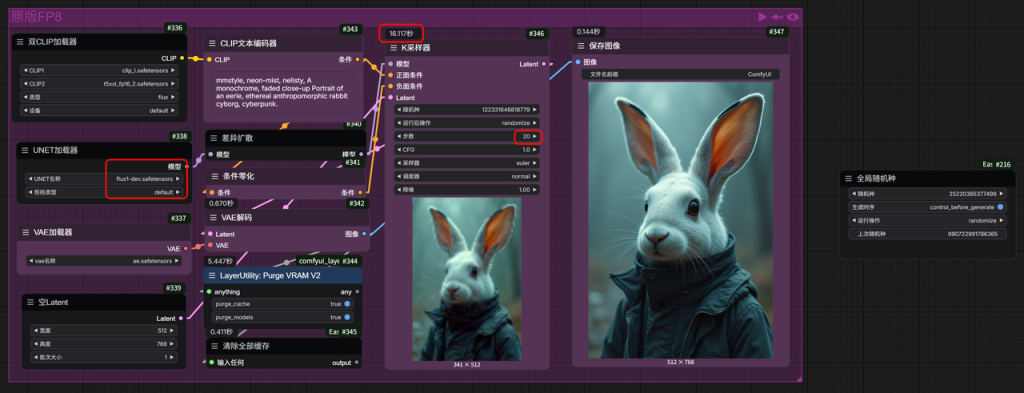
Task: Click the VAE output dot on VAE加载器
Action: pyautogui.click(x=186, y=248)
